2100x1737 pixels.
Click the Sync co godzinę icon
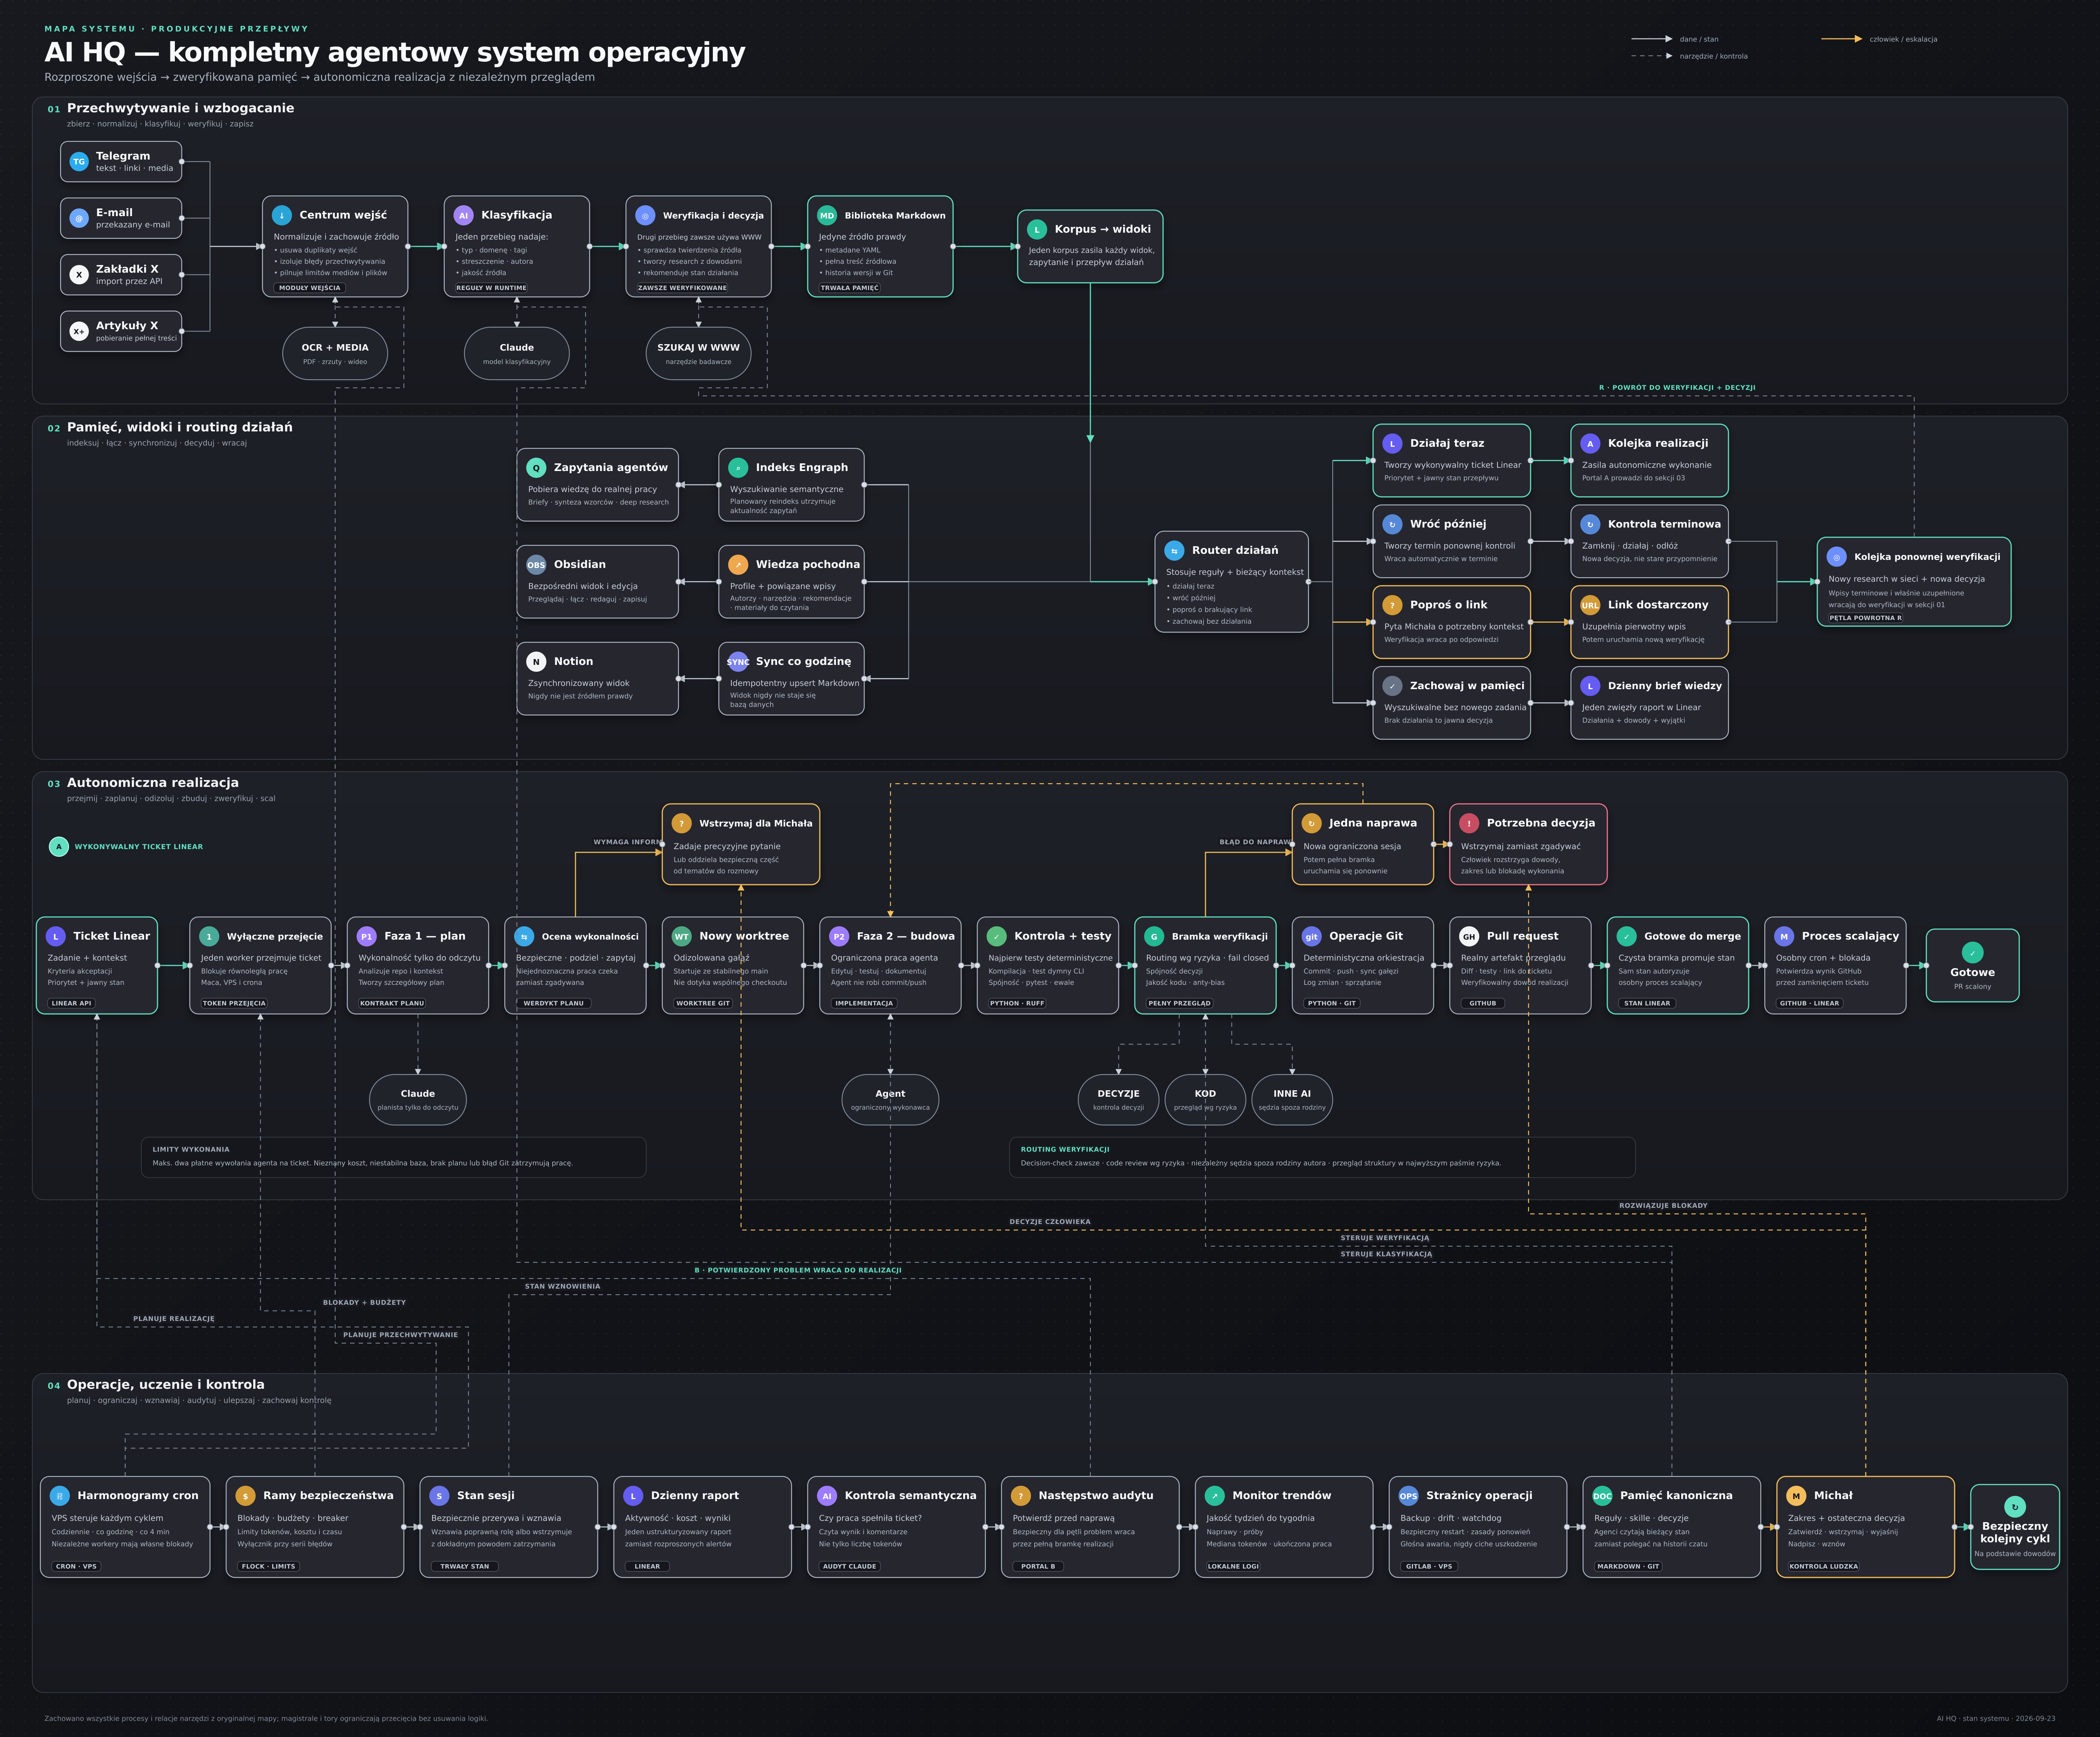tap(738, 661)
